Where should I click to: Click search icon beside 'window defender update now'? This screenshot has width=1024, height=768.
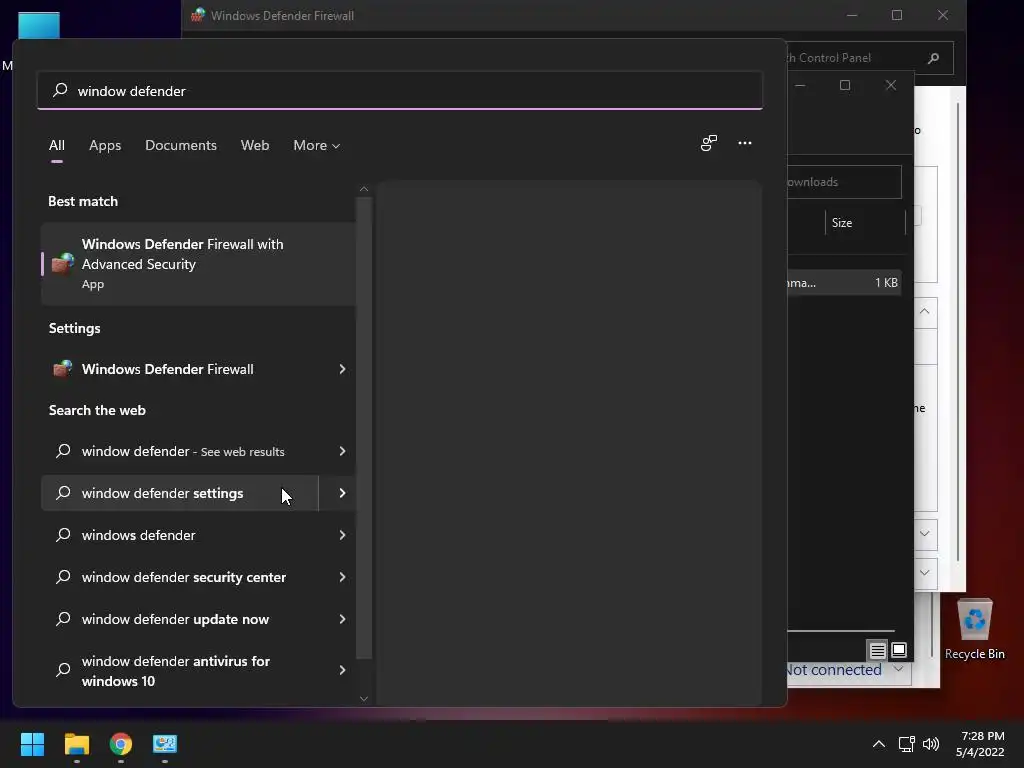63,618
